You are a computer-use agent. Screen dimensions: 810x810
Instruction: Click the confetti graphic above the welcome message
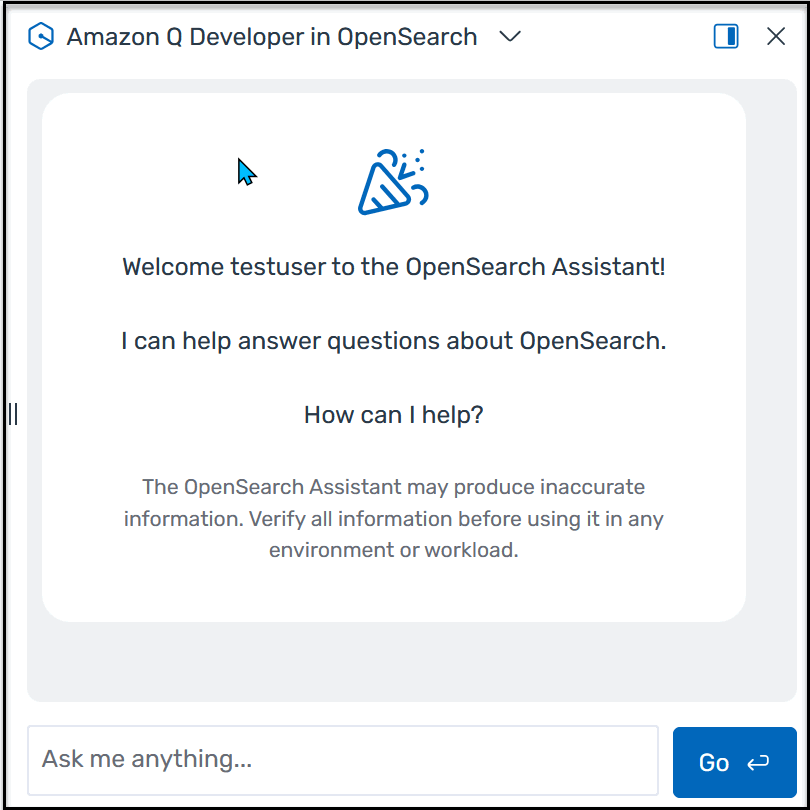point(393,180)
